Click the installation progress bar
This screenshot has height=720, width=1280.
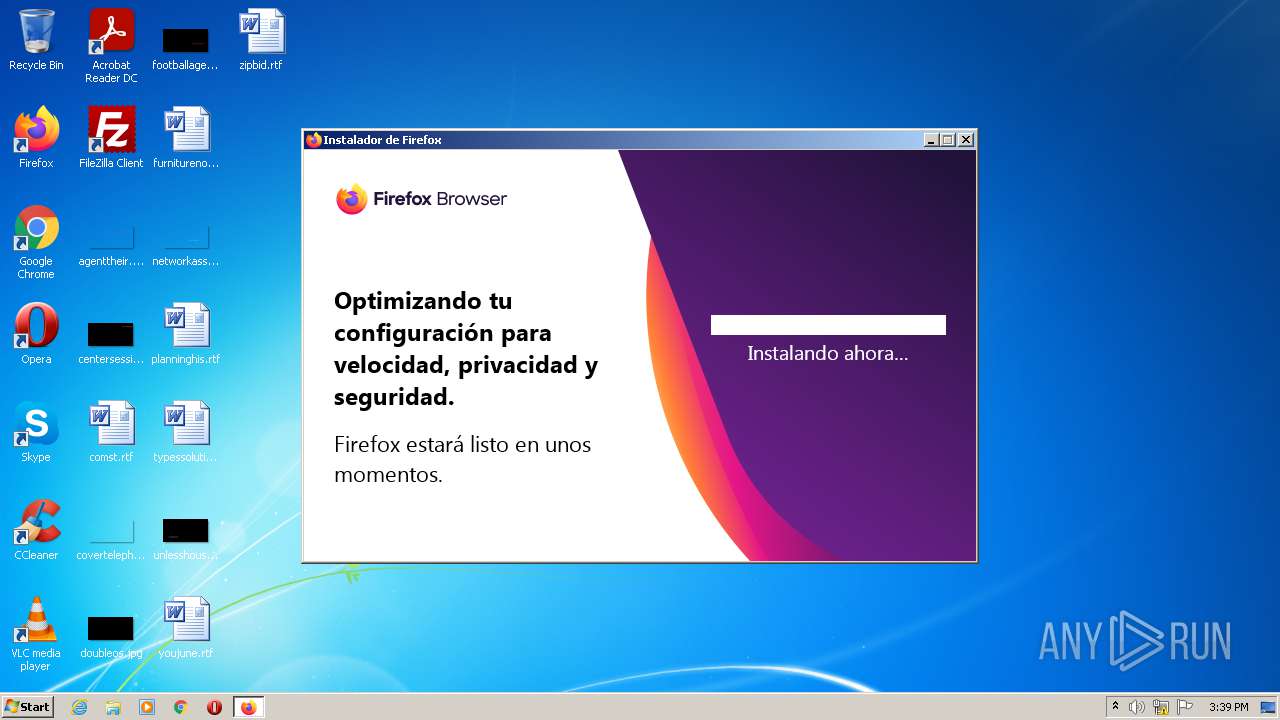coord(828,325)
